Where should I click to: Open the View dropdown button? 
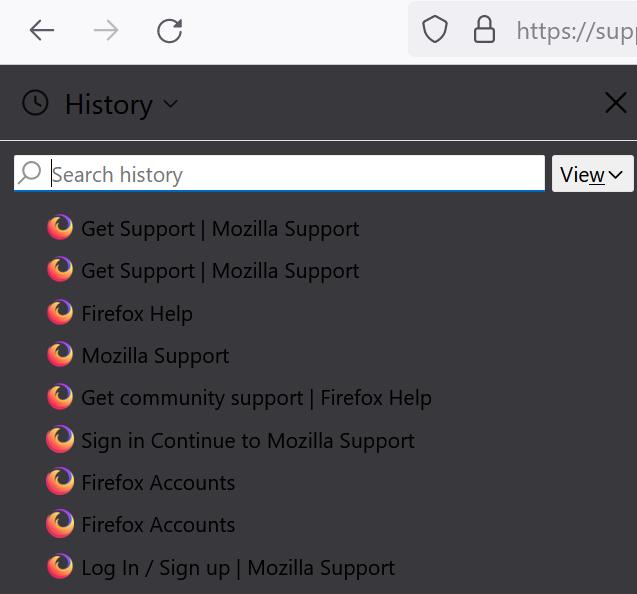click(592, 173)
